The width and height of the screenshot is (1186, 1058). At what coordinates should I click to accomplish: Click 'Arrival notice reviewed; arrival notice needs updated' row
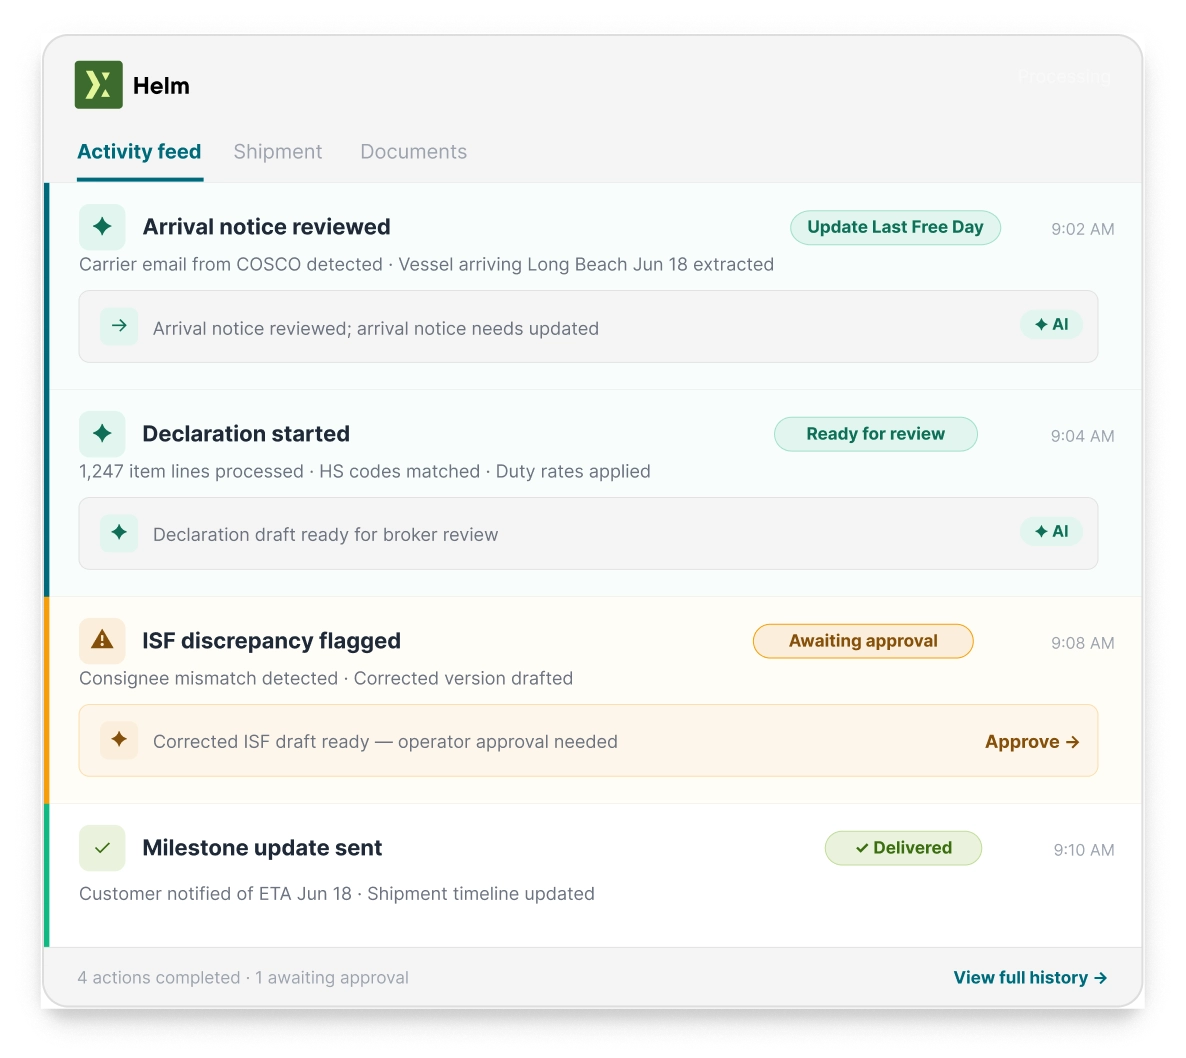coord(588,327)
